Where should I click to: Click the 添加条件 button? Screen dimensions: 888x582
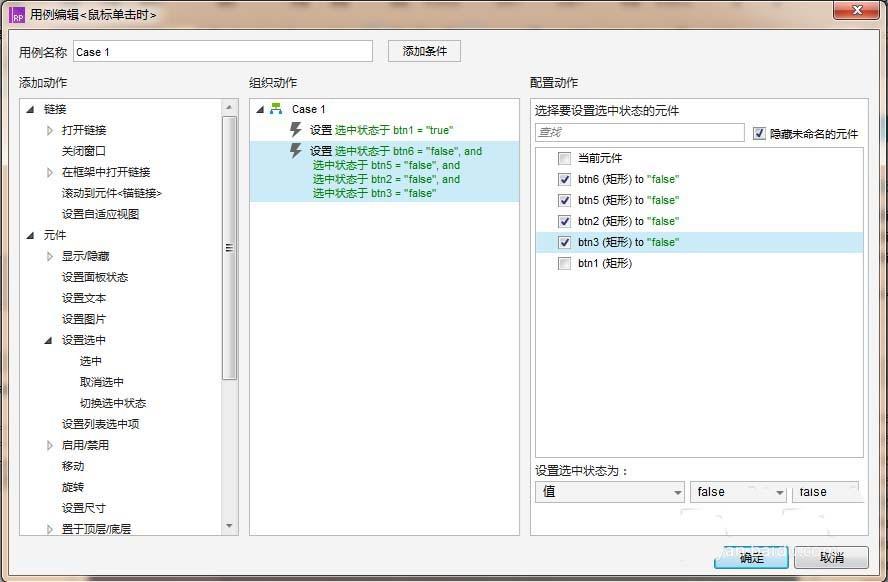pos(424,51)
